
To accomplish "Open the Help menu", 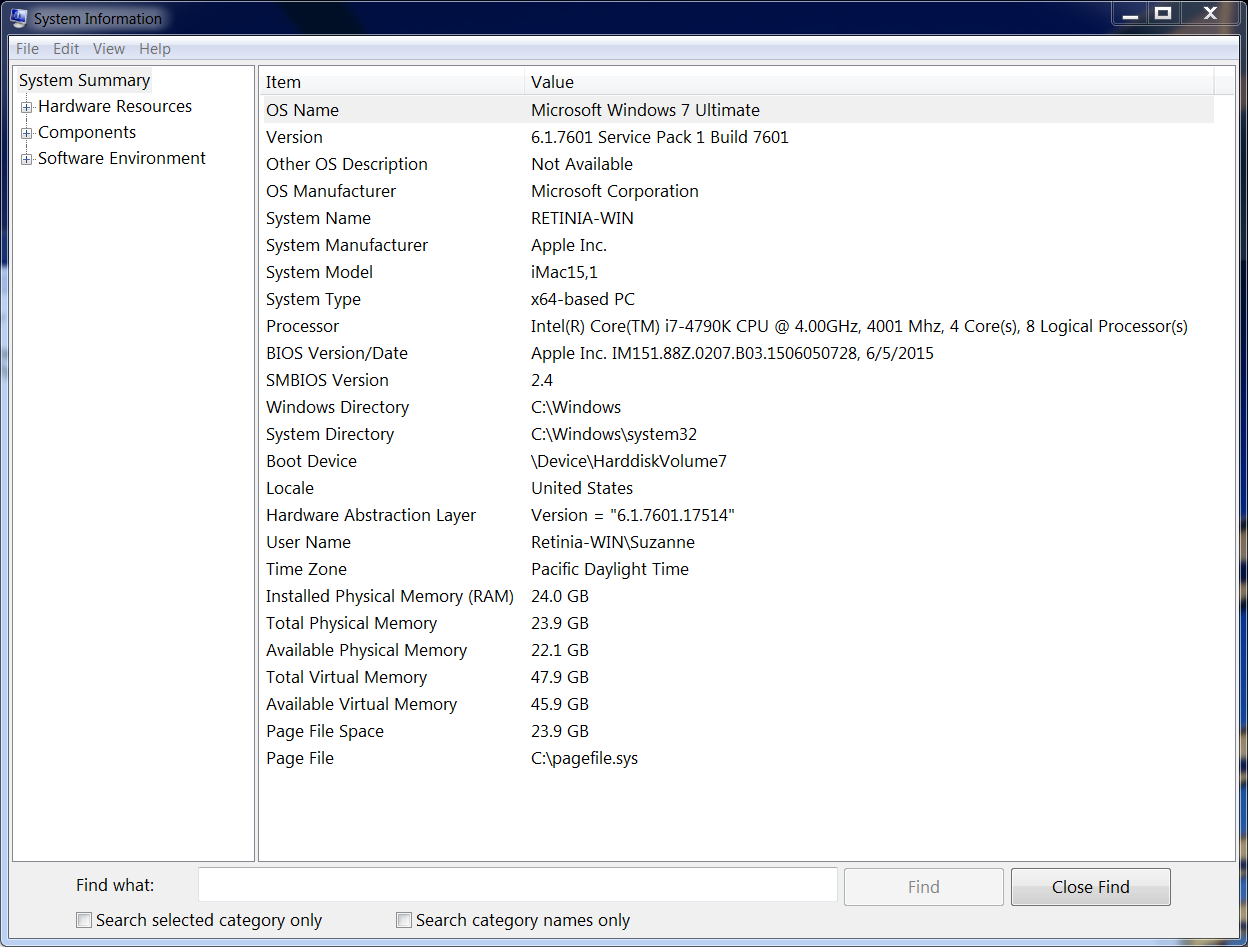I will (x=155, y=49).
